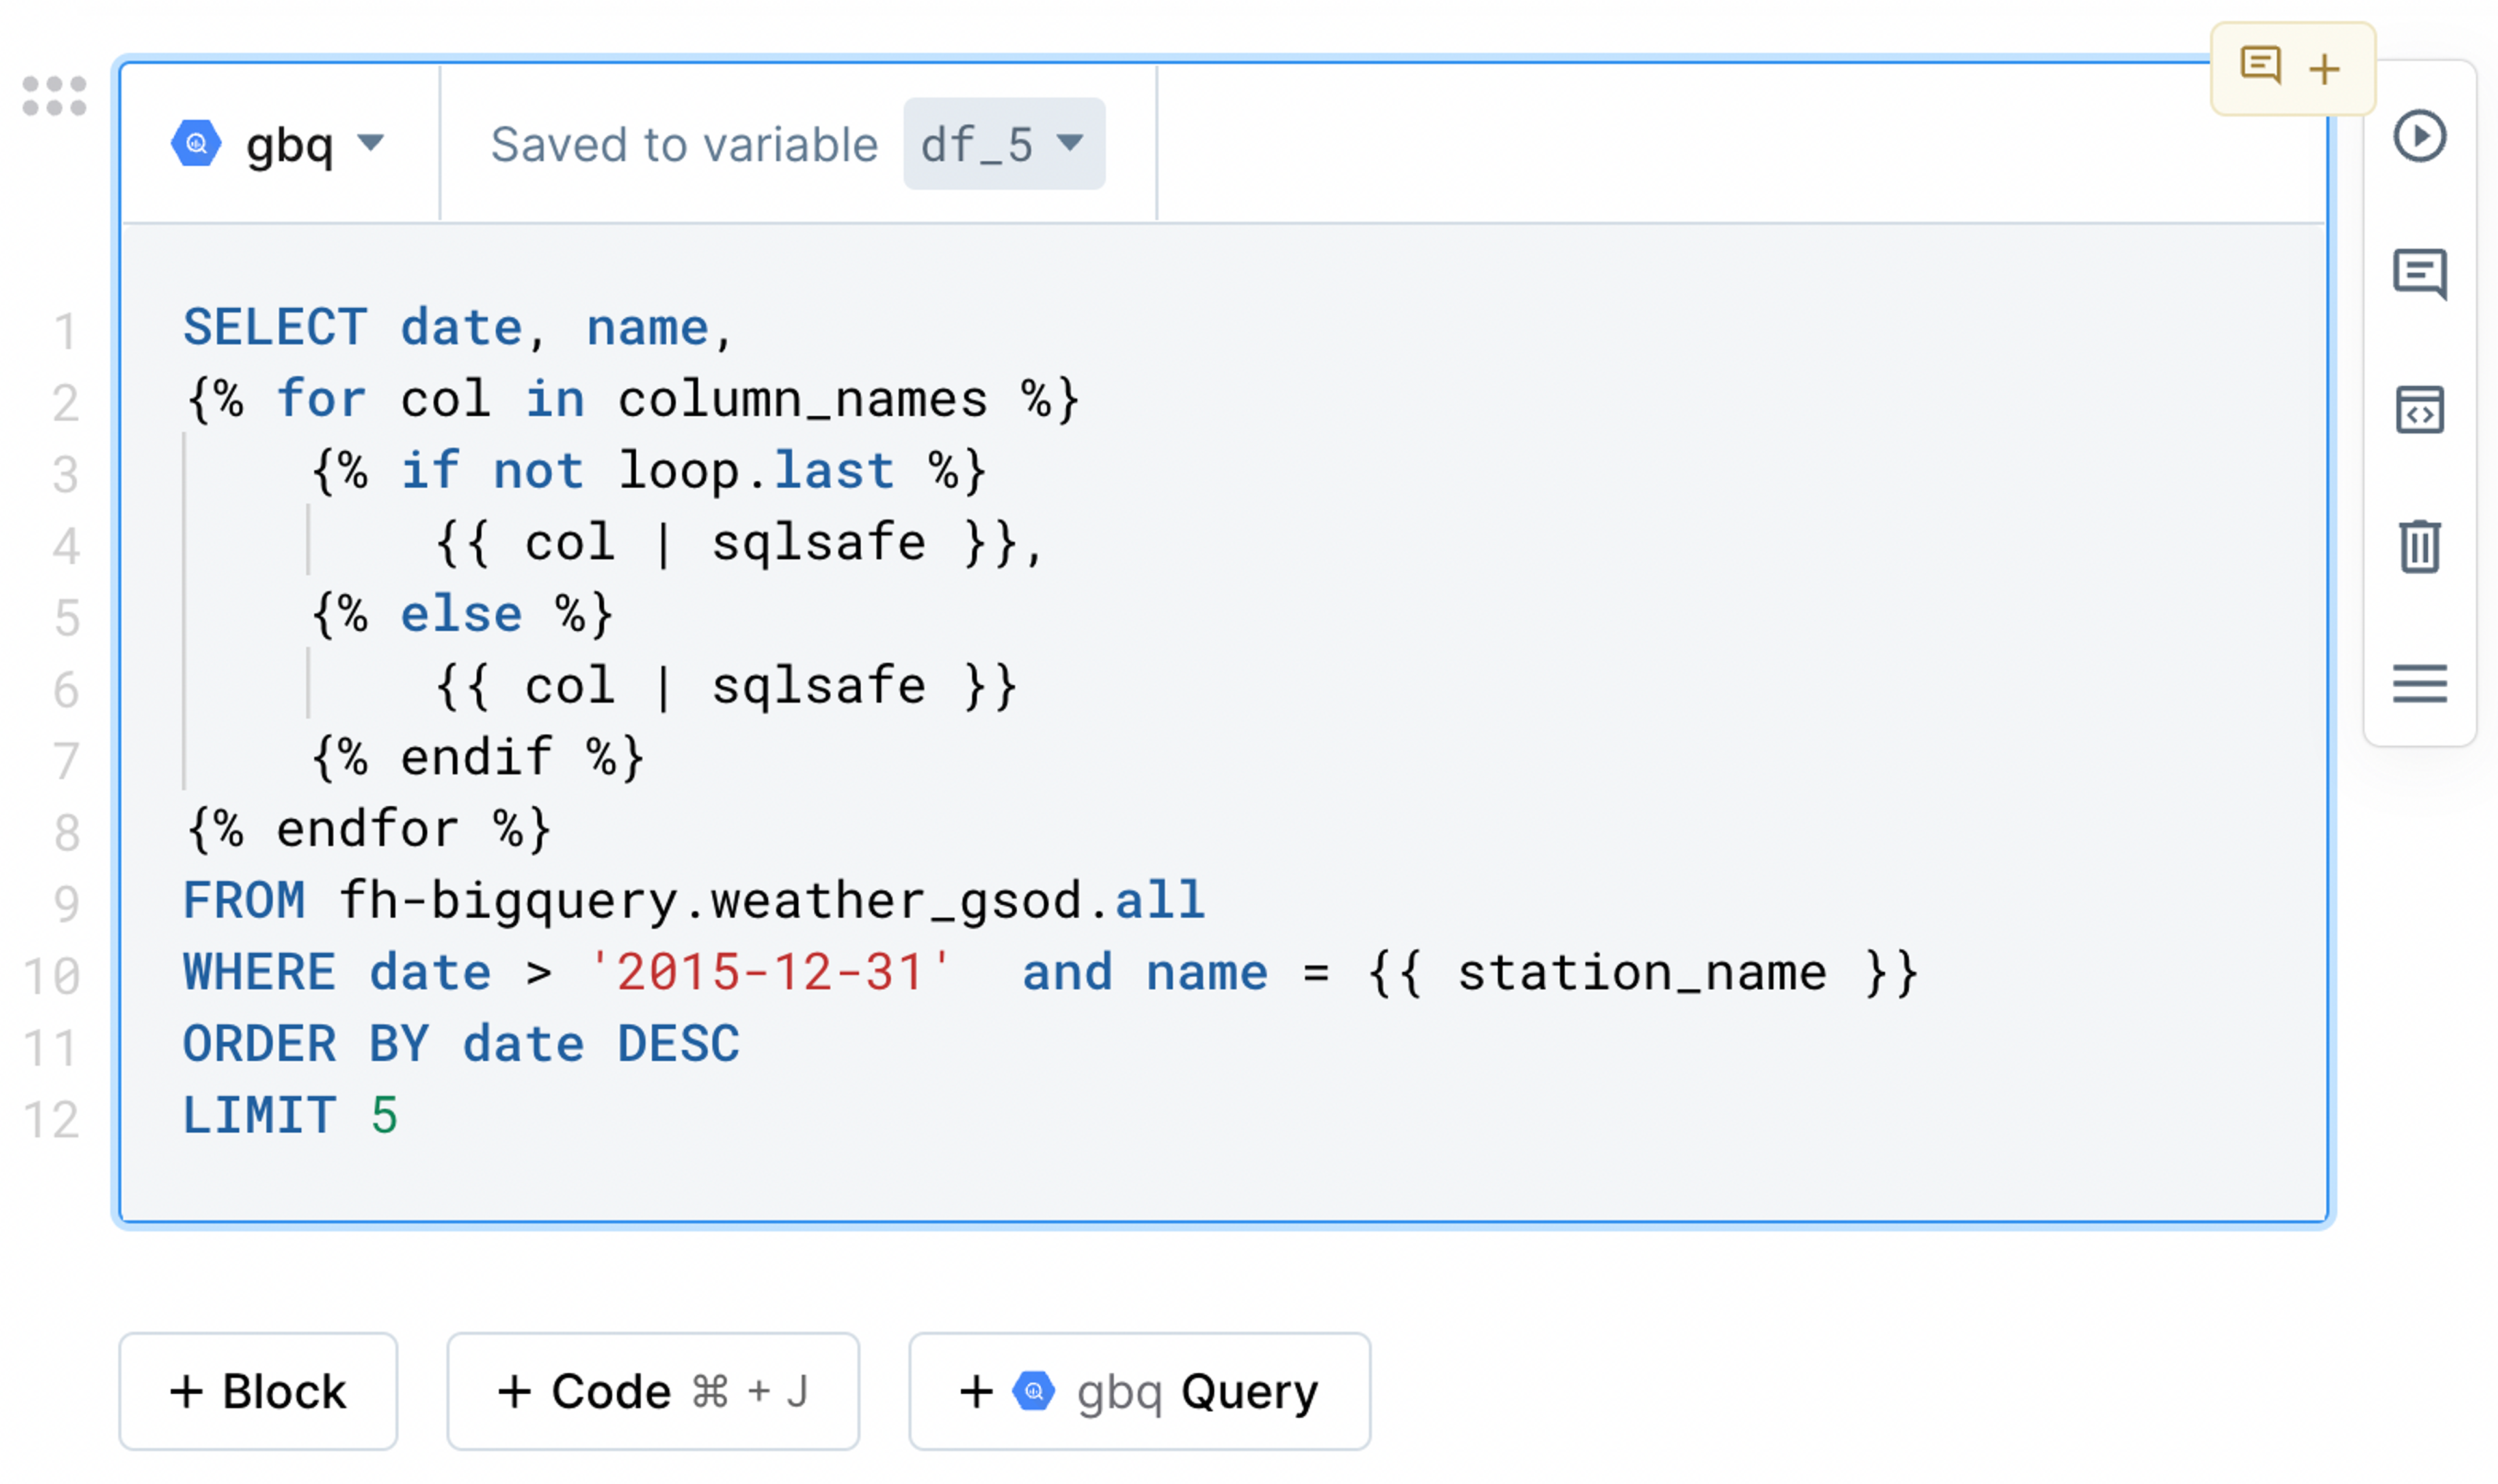Grab the six-dot drag handle of the cell
This screenshot has height=1484, width=2498.
click(54, 96)
